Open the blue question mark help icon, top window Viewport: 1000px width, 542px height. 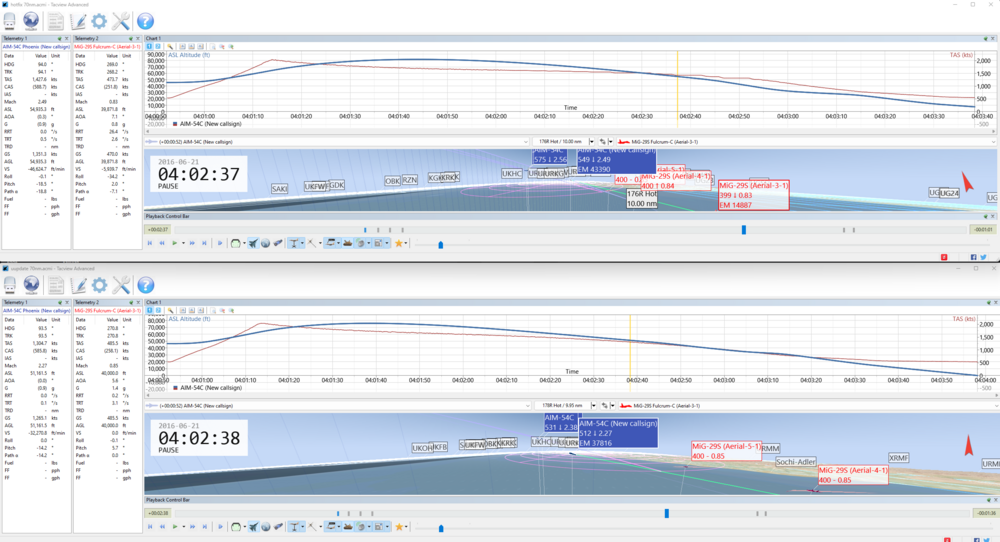tap(145, 21)
